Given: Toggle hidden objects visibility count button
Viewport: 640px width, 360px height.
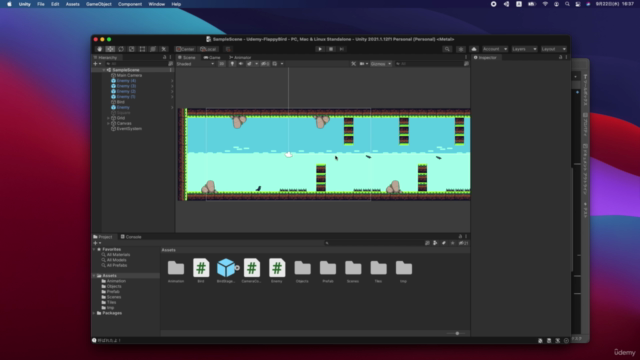Looking at the screenshot, I should click(x=265, y=64).
